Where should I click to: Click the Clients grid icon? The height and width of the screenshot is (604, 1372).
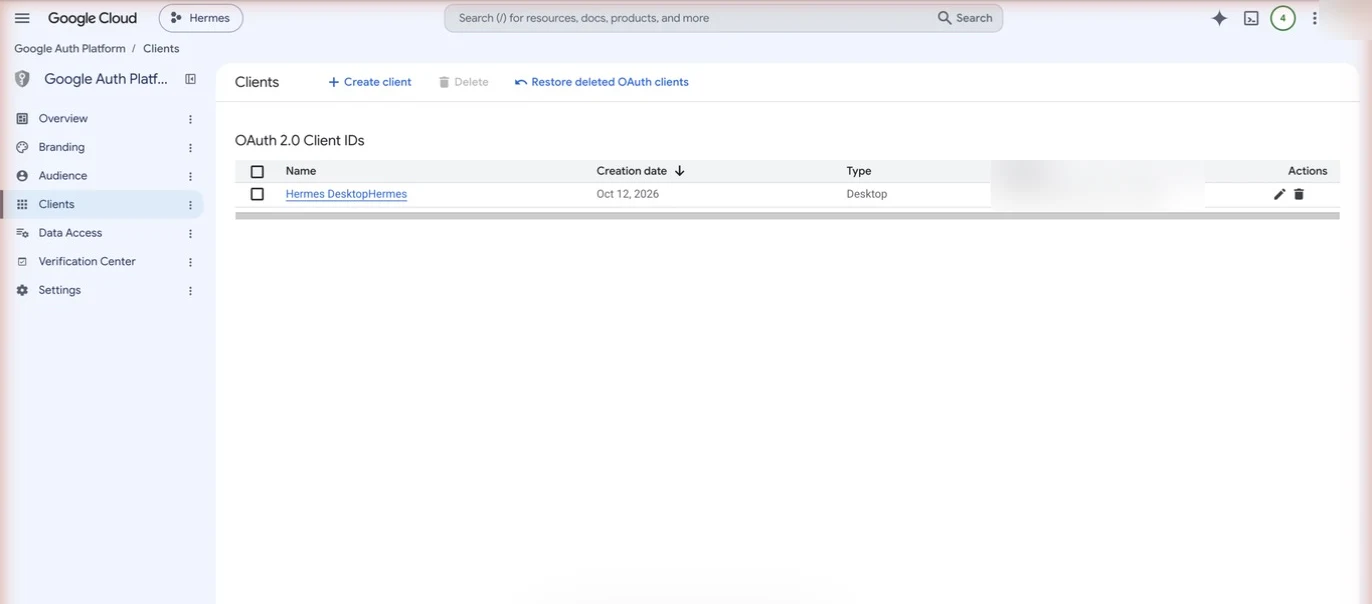22,204
